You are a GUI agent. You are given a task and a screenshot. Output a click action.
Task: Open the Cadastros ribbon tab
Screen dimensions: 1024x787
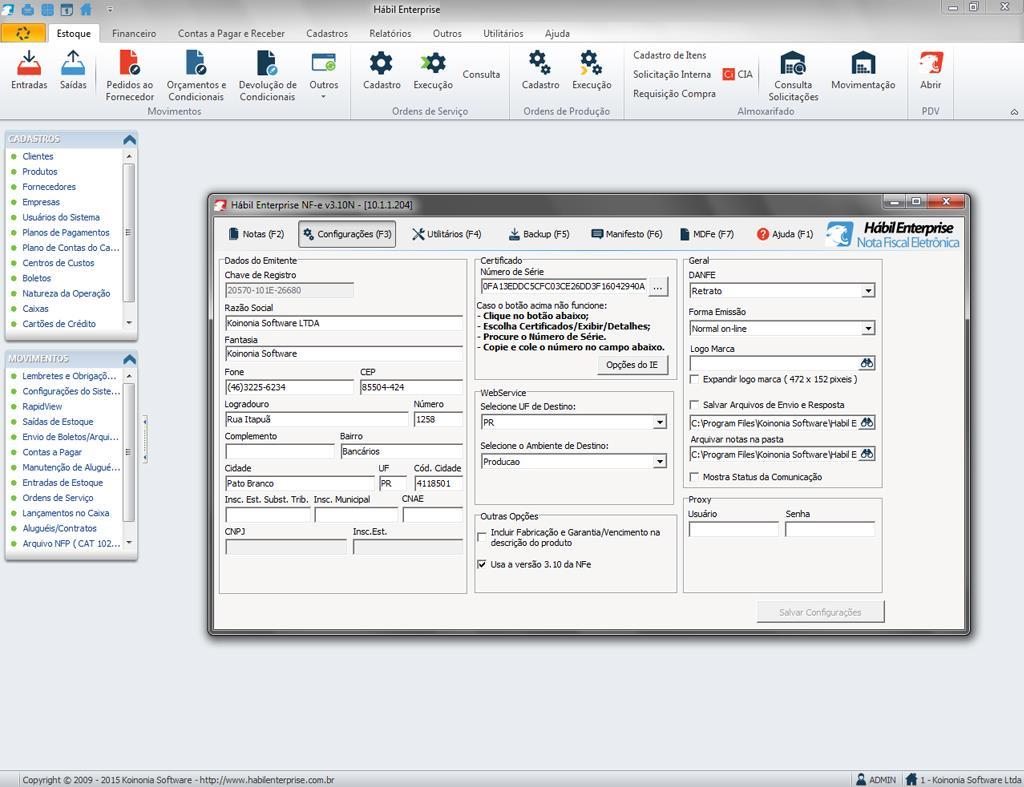(327, 33)
